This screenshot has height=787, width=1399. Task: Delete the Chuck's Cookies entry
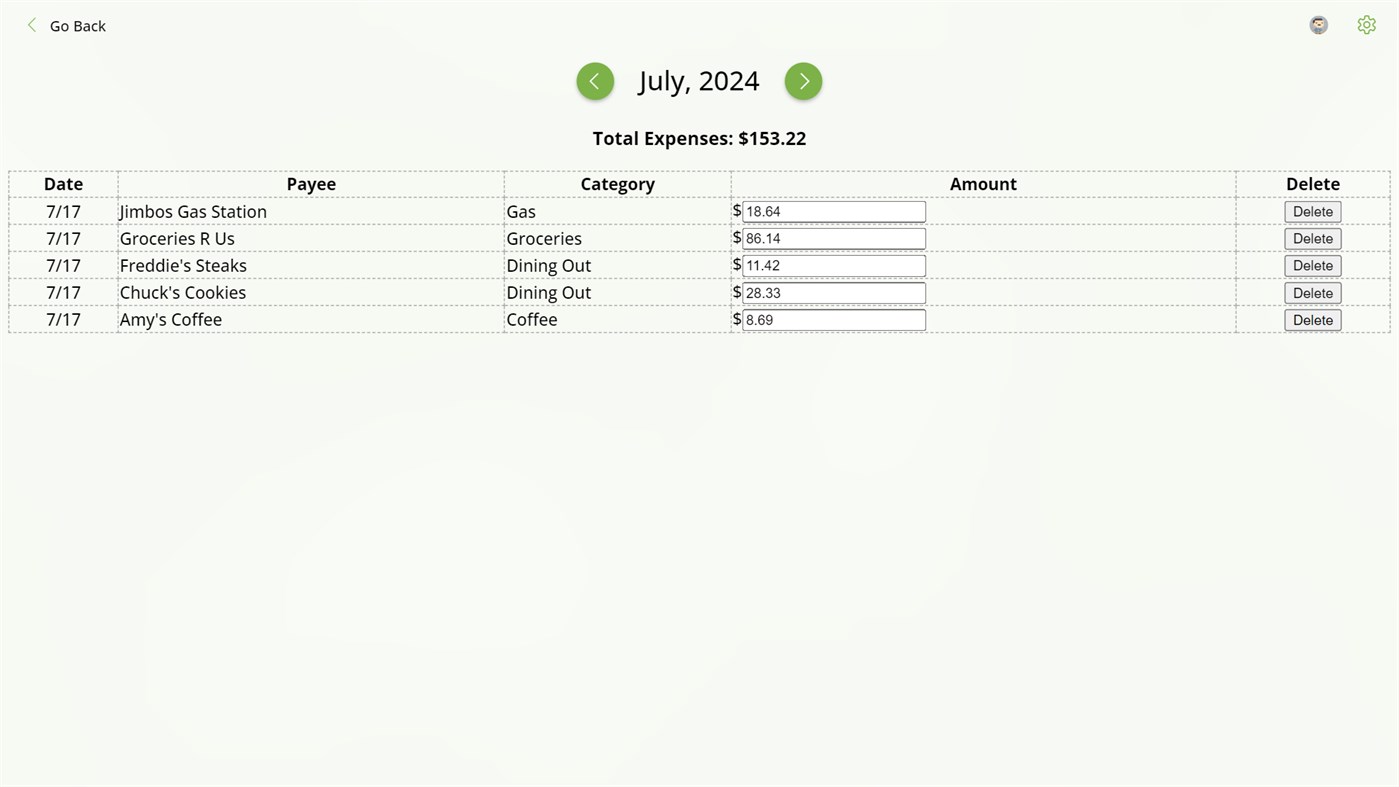(x=1312, y=292)
